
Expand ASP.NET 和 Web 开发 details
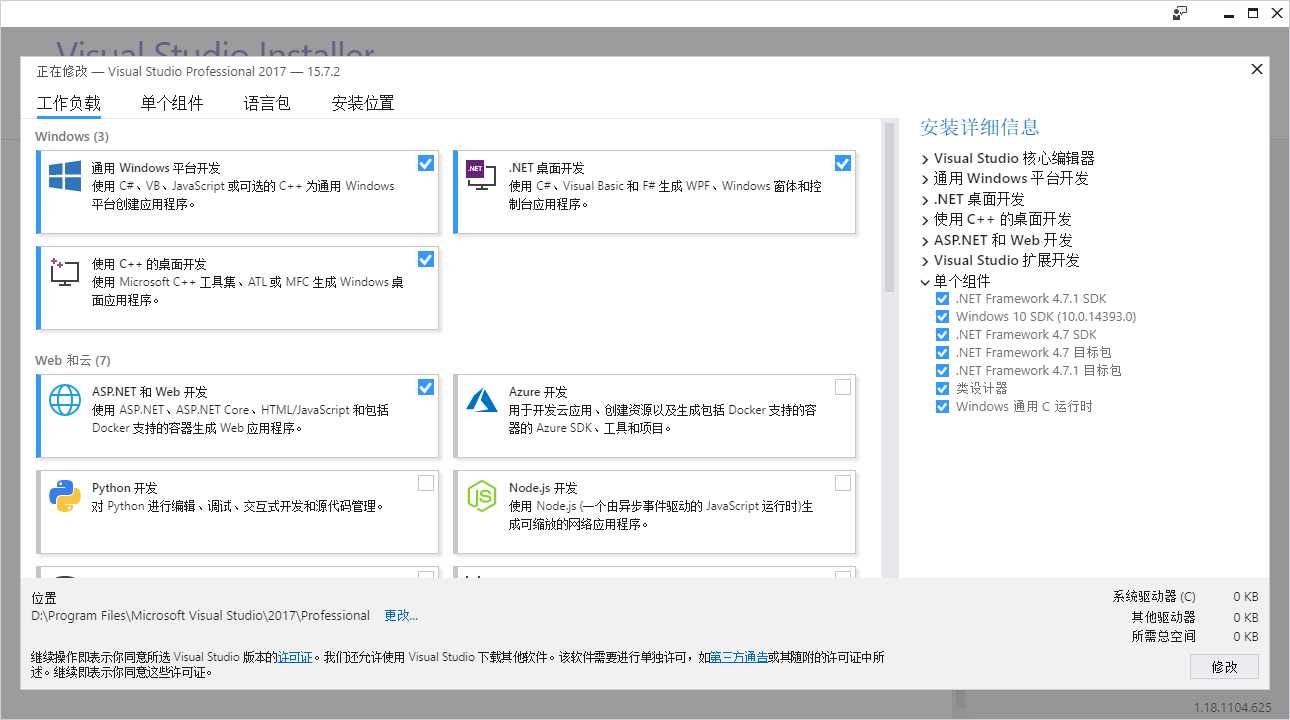pos(925,241)
